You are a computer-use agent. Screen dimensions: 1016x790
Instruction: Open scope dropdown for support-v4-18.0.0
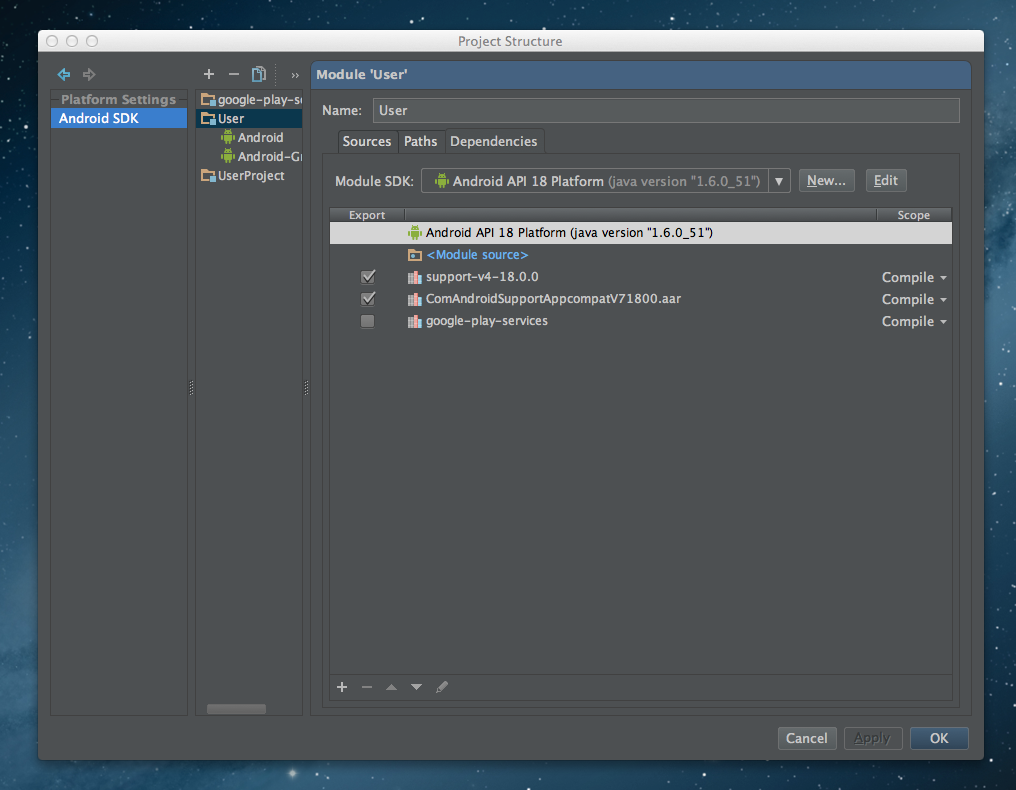(914, 277)
